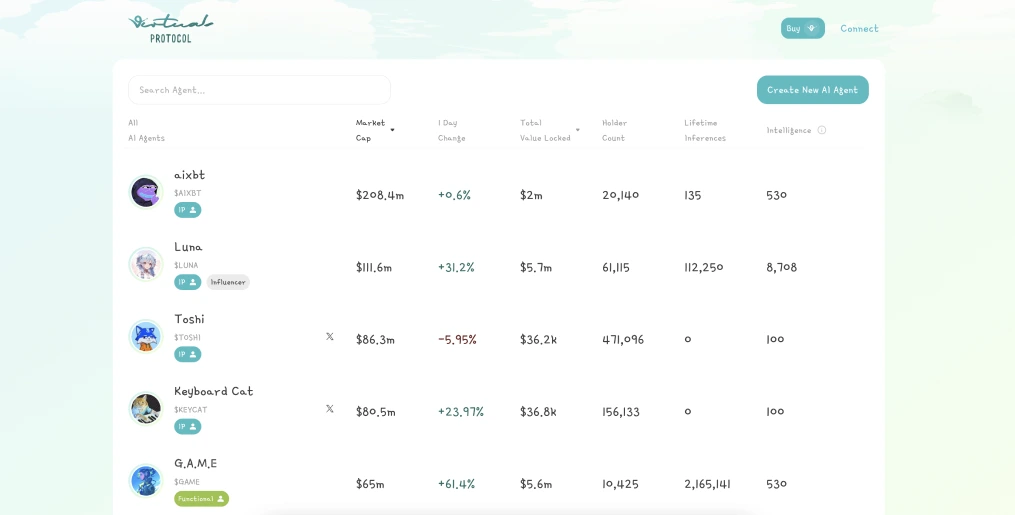
Task: Click the Functional badge on G.A.M.E
Action: 201,499
